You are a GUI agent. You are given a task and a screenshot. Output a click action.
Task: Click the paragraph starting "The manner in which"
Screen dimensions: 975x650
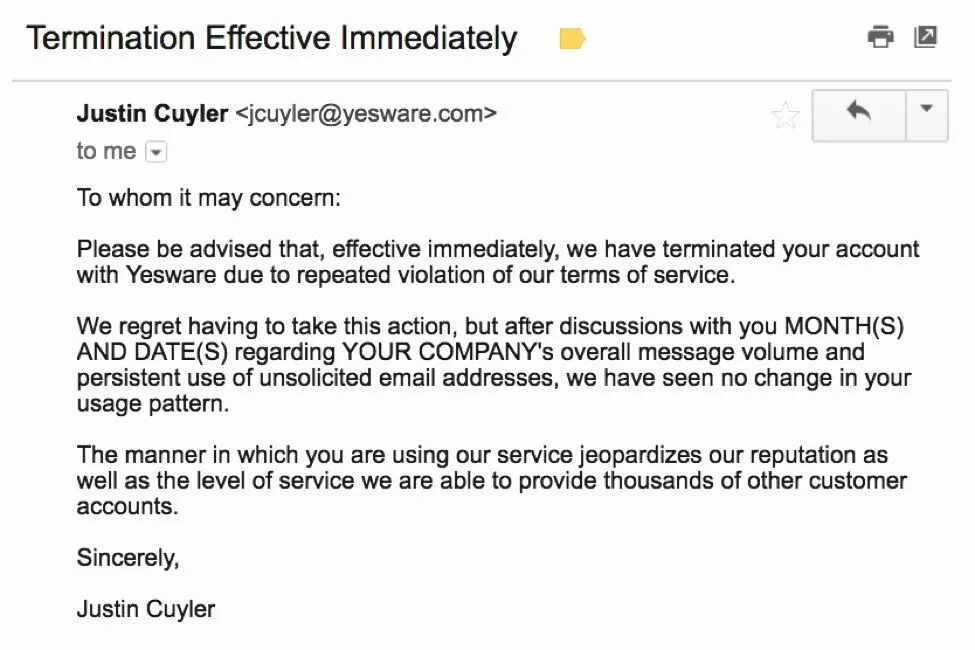pos(491,481)
